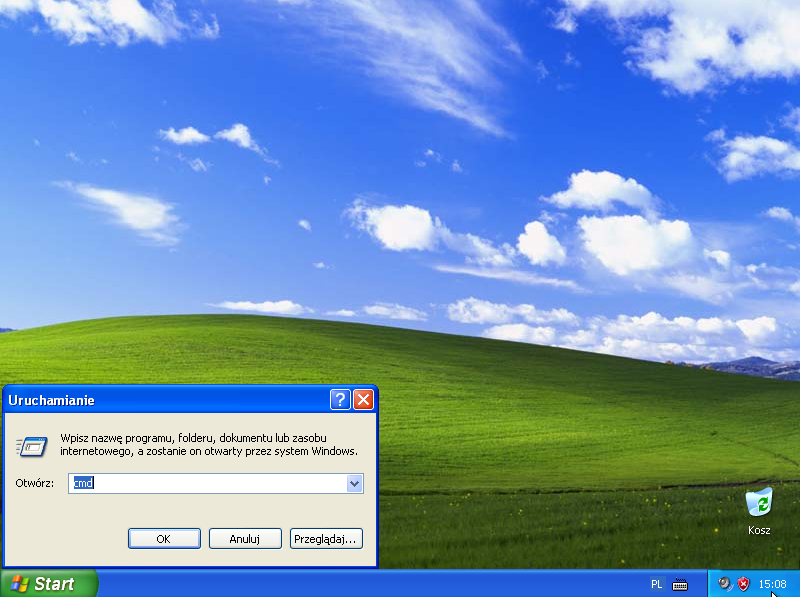This screenshot has height=597, width=800.
Task: Open the Start menu
Action: pos(48,584)
